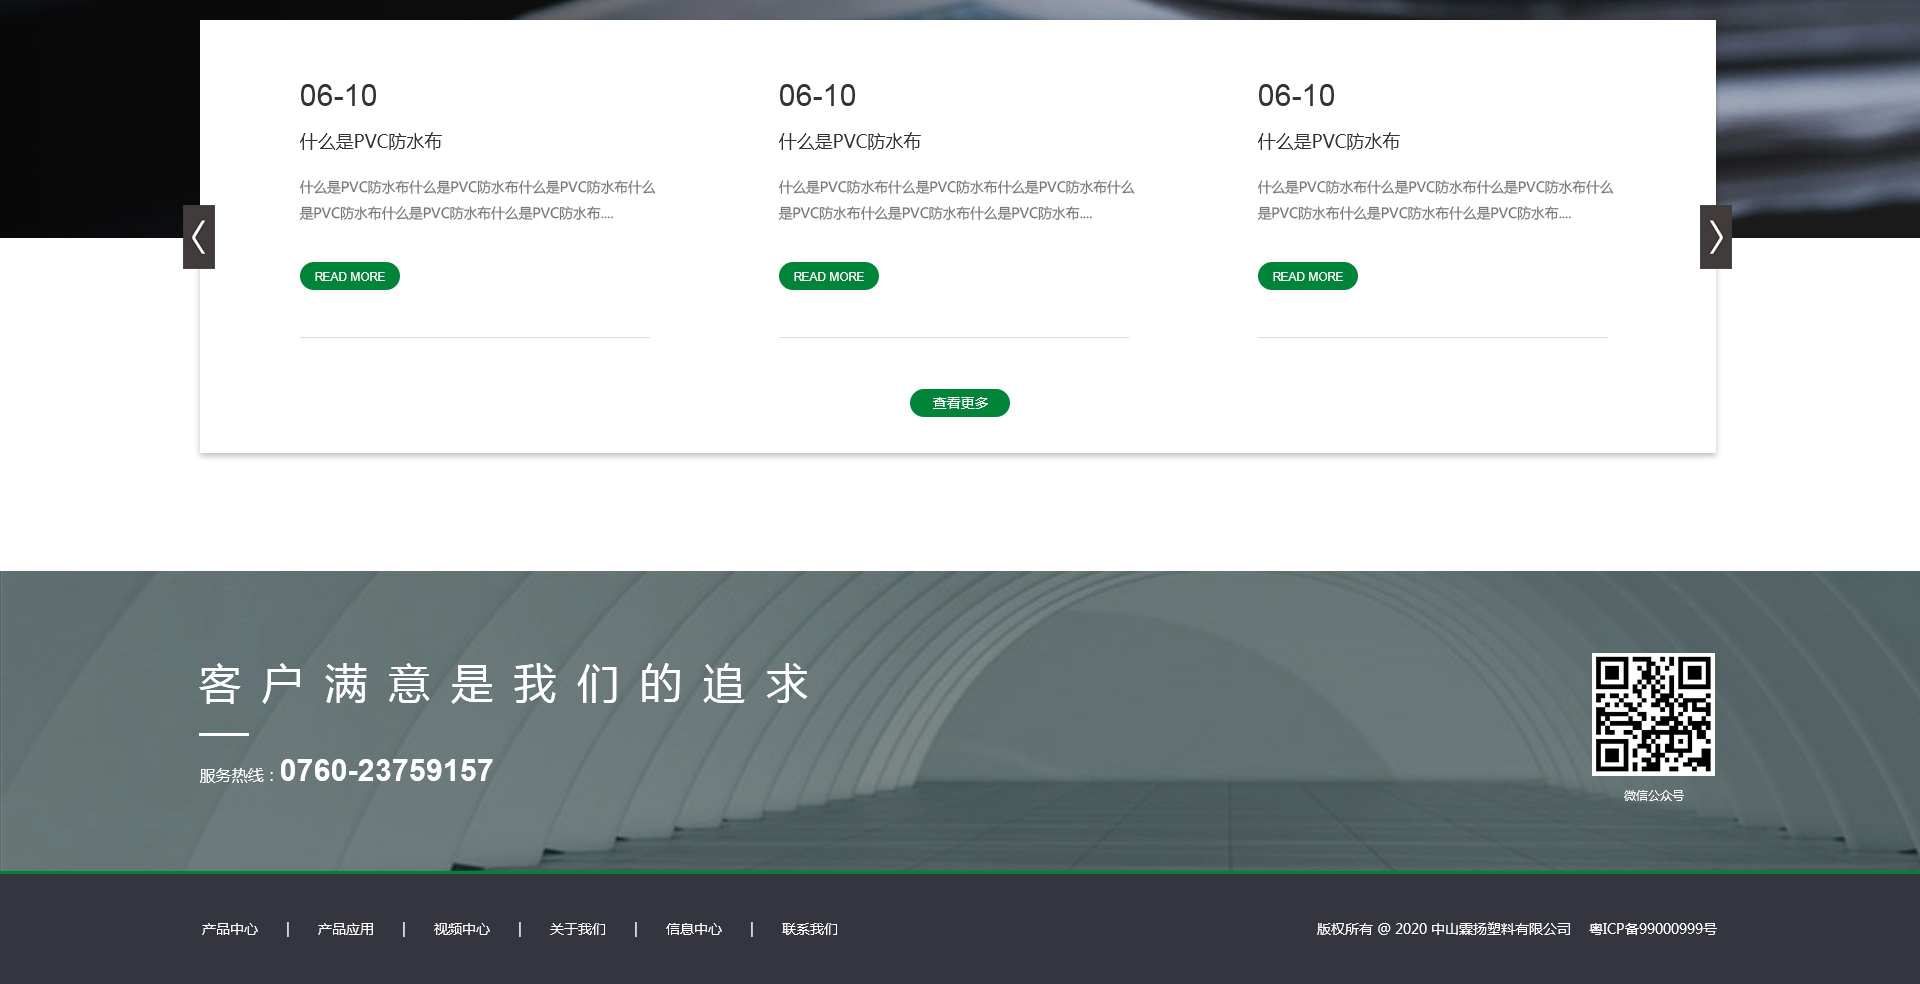Open 关于我们 footer link
Screen dimensions: 1920x984
(577, 929)
